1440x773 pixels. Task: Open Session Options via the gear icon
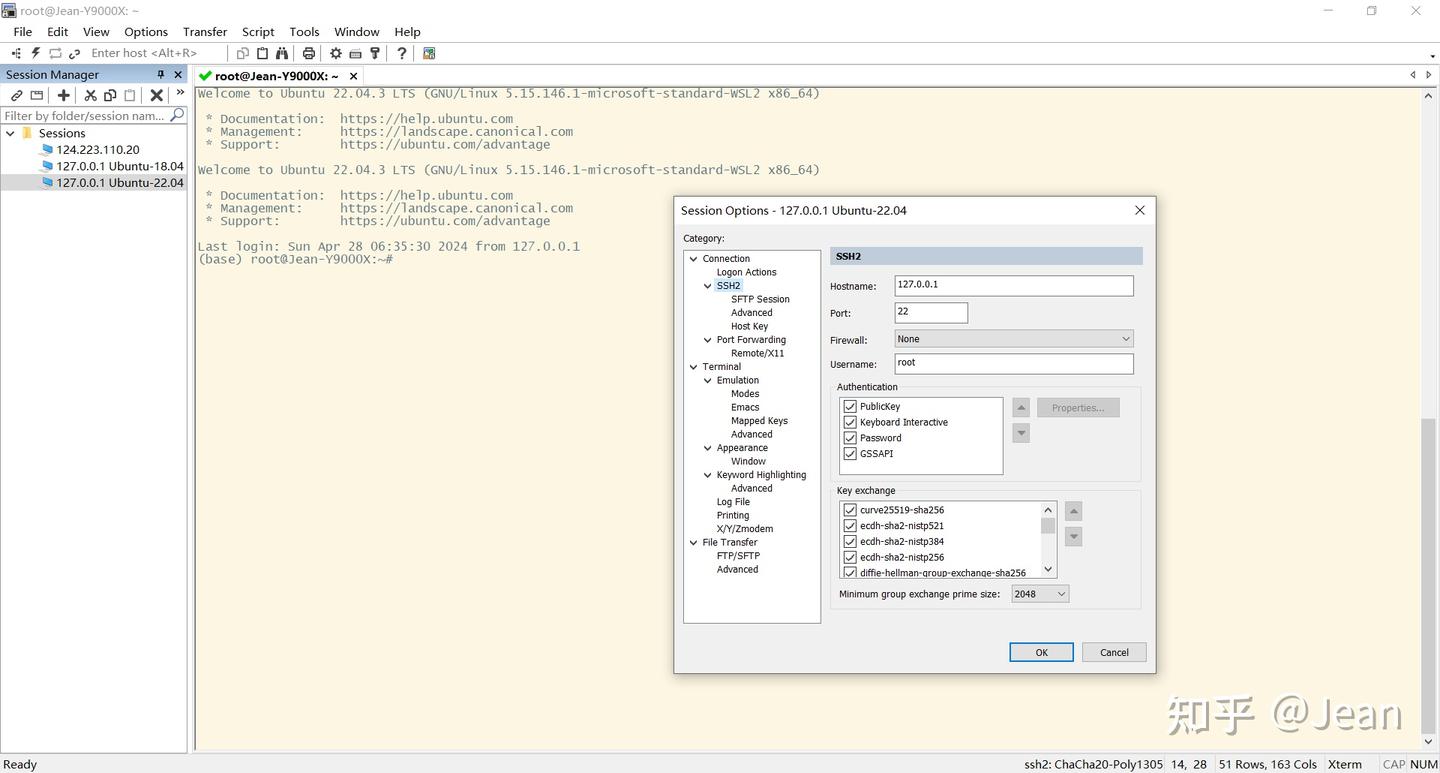coord(336,53)
